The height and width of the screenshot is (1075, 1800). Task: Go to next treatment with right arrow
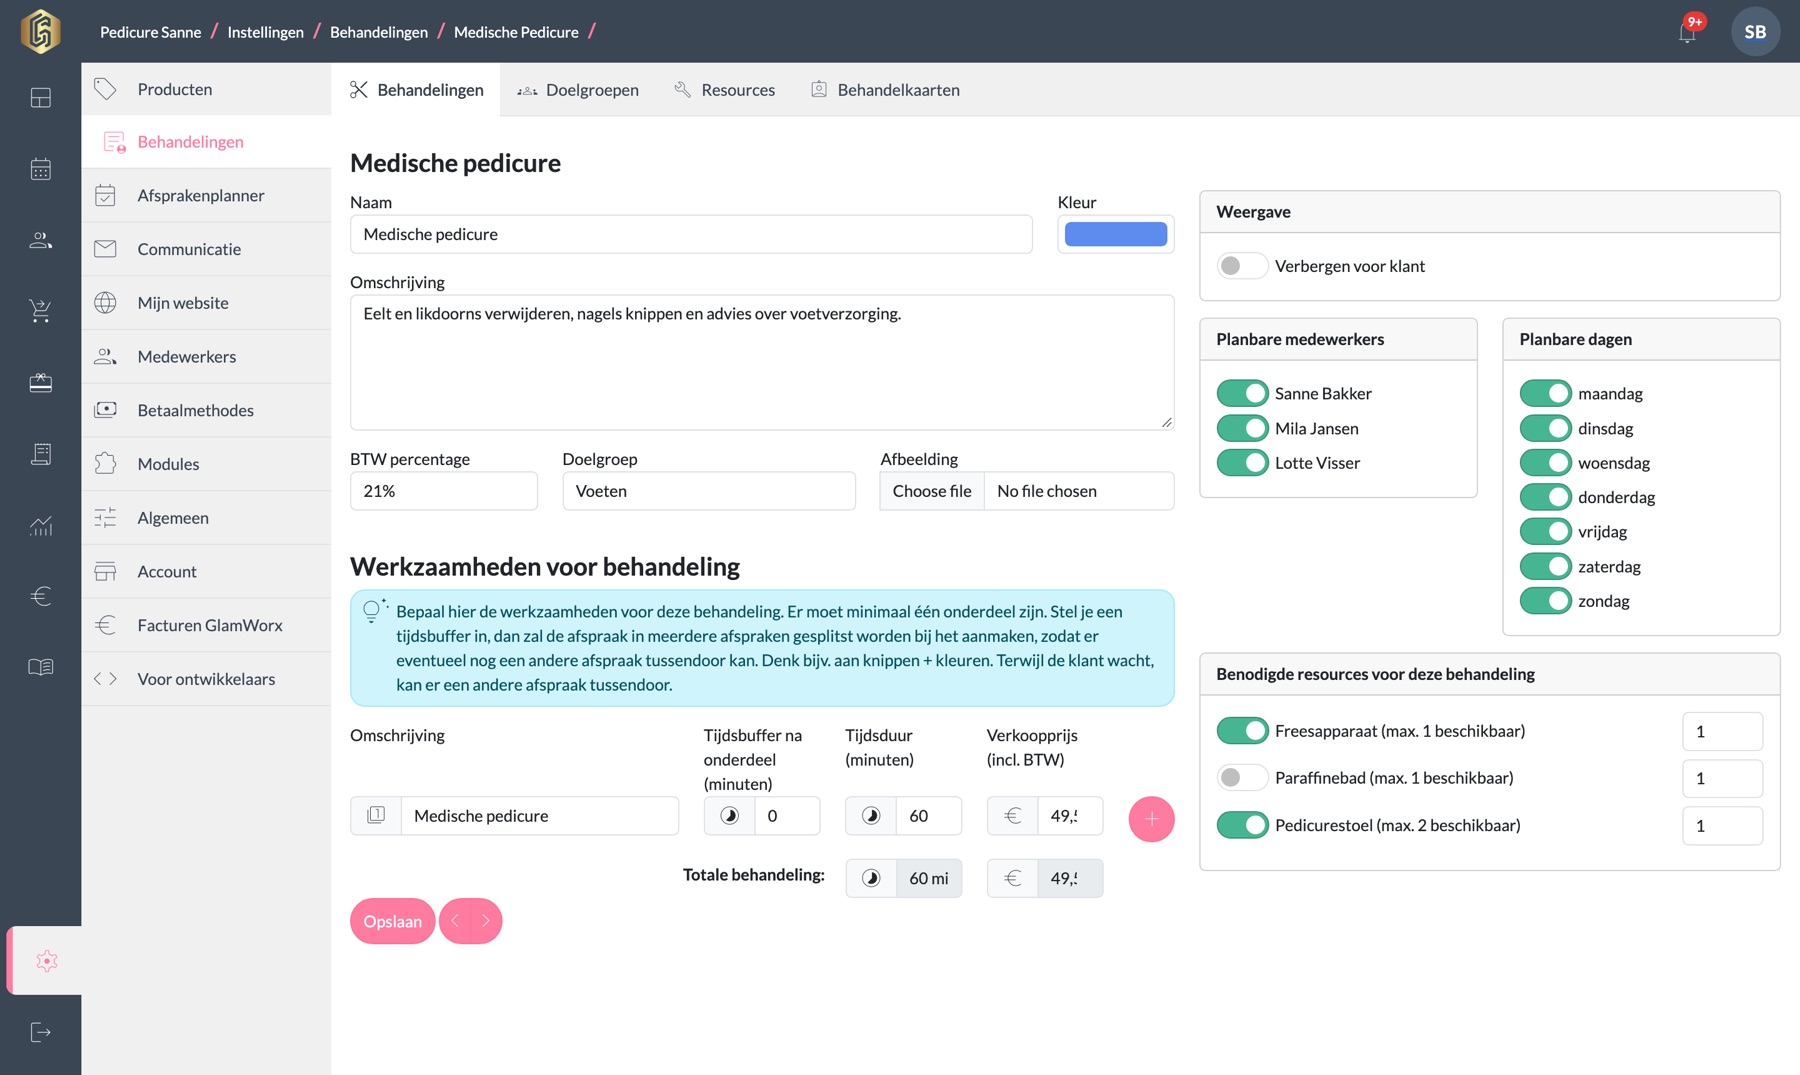point(486,921)
